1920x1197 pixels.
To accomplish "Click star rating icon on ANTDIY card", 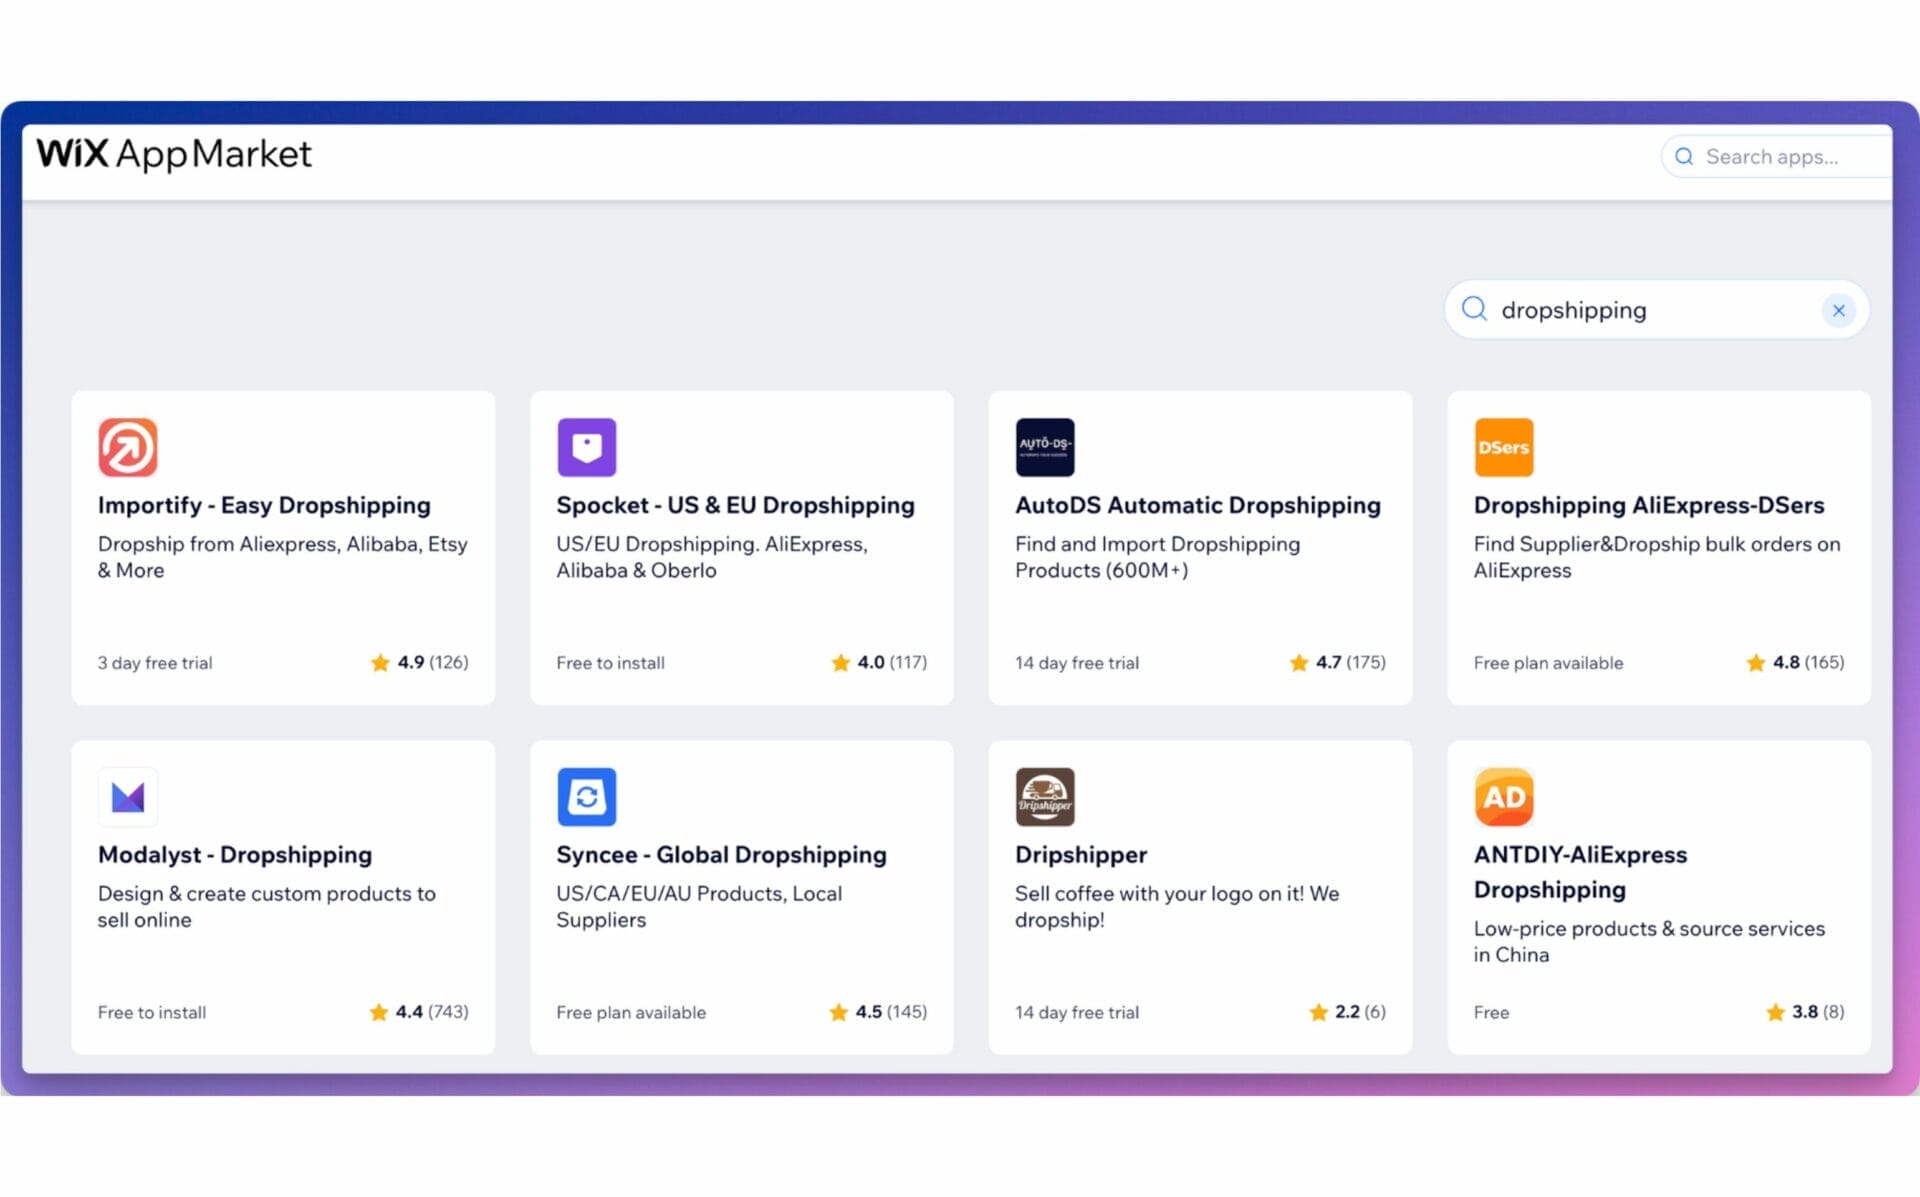I will (x=1775, y=1012).
